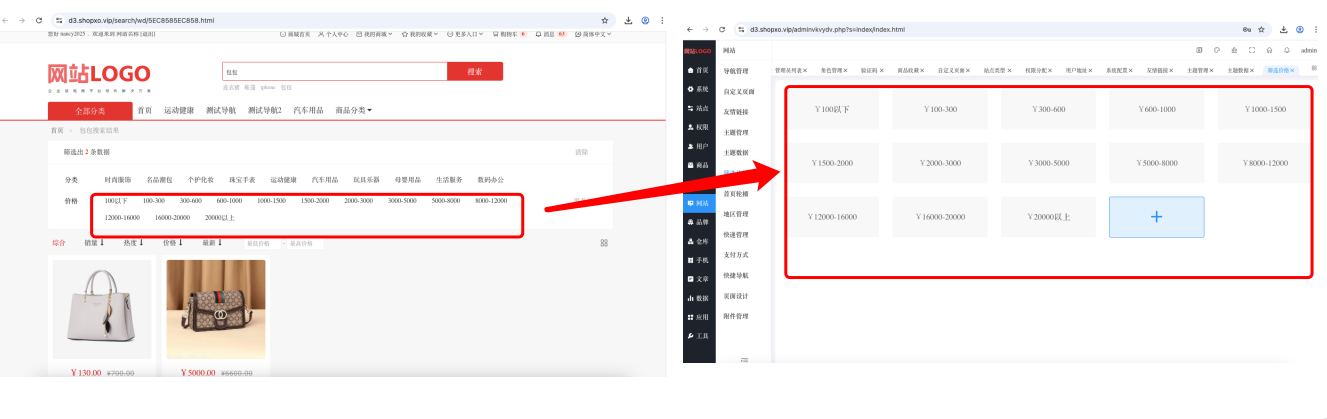The image size is (1327, 419).
Task: Open 测试导航2 in shop navigation bar
Action: click(x=265, y=110)
